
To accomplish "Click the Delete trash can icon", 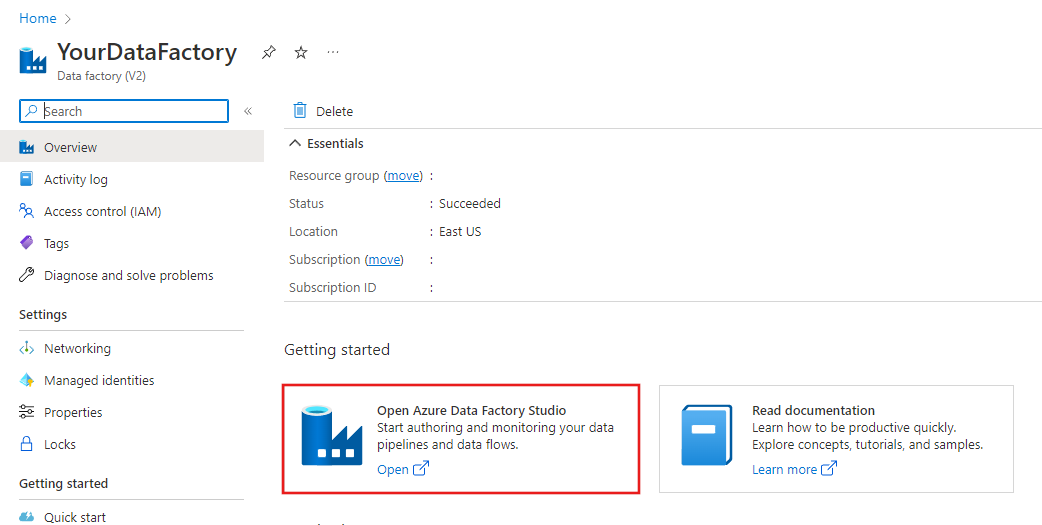I will 300,111.
